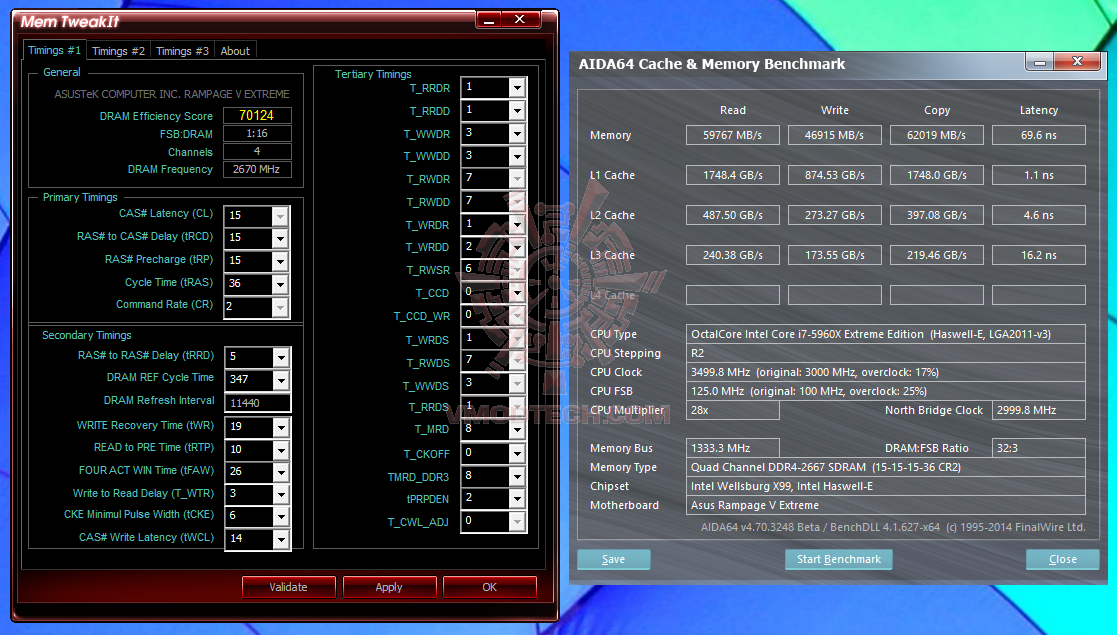Open the Write to Read Delay (T_WTR) dropdown
This screenshot has height=635, width=1117.
(x=281, y=494)
